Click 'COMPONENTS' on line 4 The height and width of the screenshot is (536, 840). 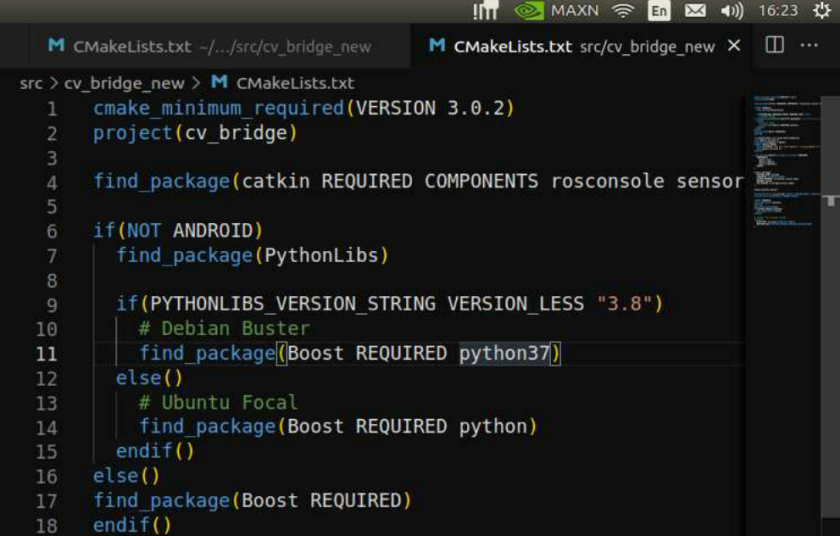click(481, 182)
